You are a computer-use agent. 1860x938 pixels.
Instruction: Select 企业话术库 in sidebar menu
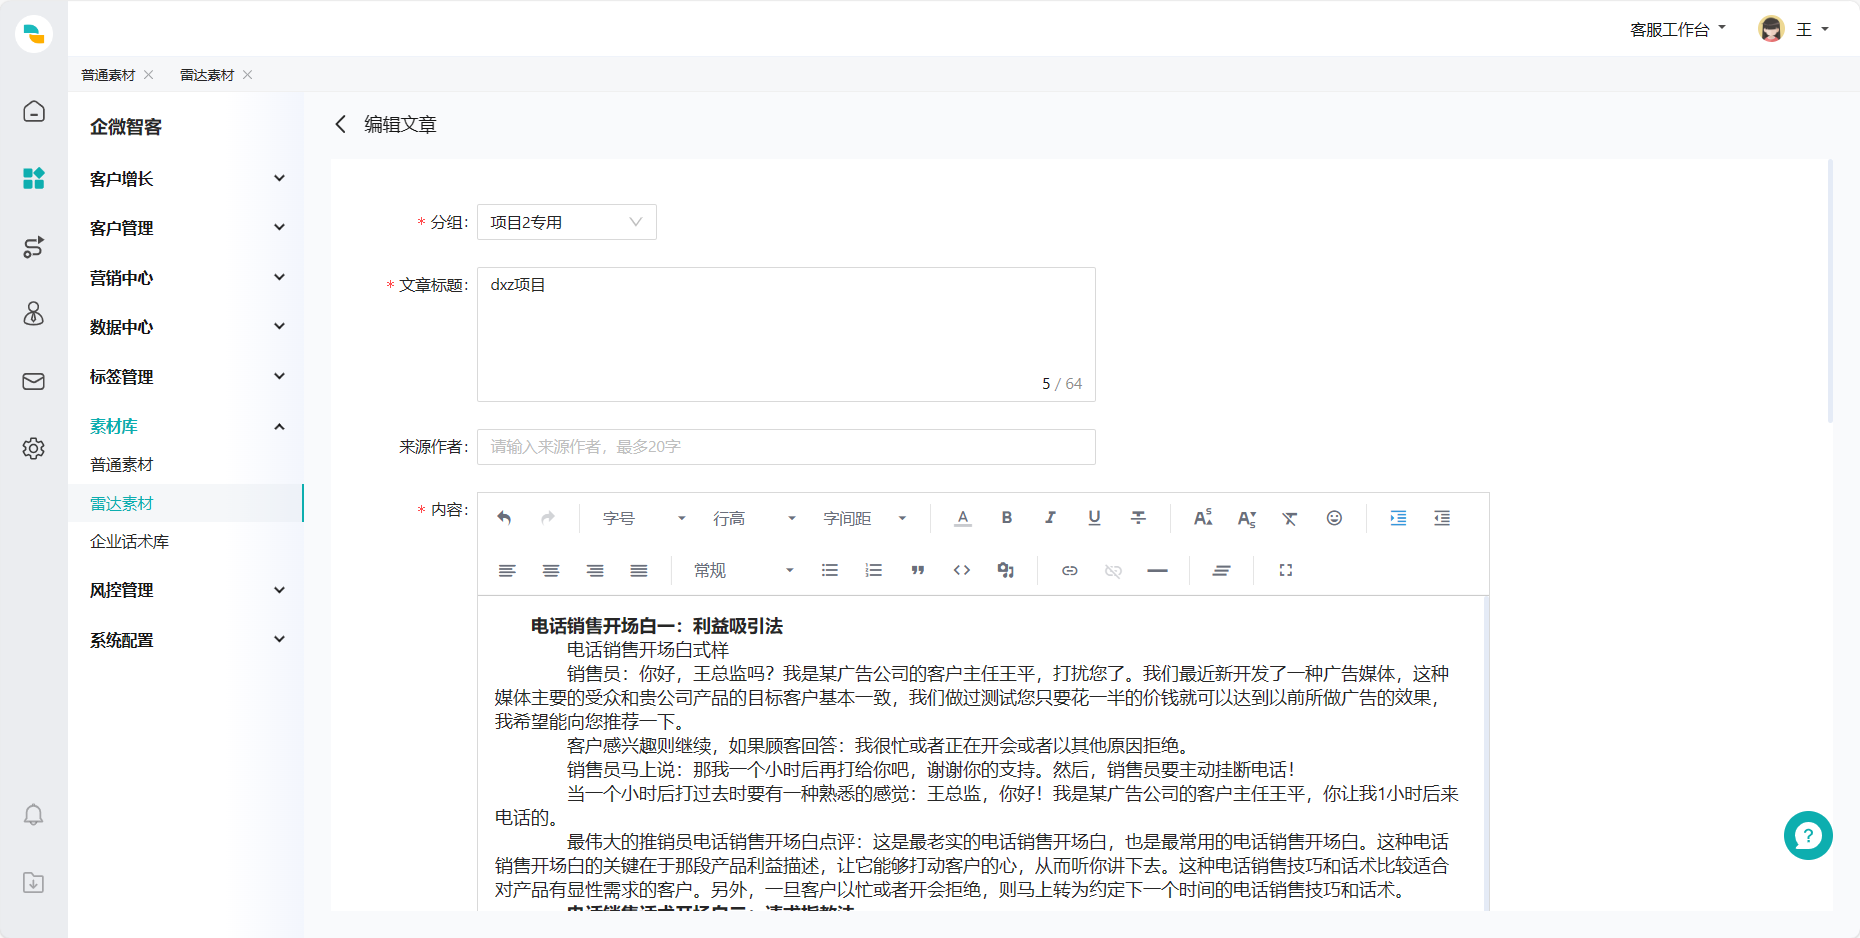(186, 541)
